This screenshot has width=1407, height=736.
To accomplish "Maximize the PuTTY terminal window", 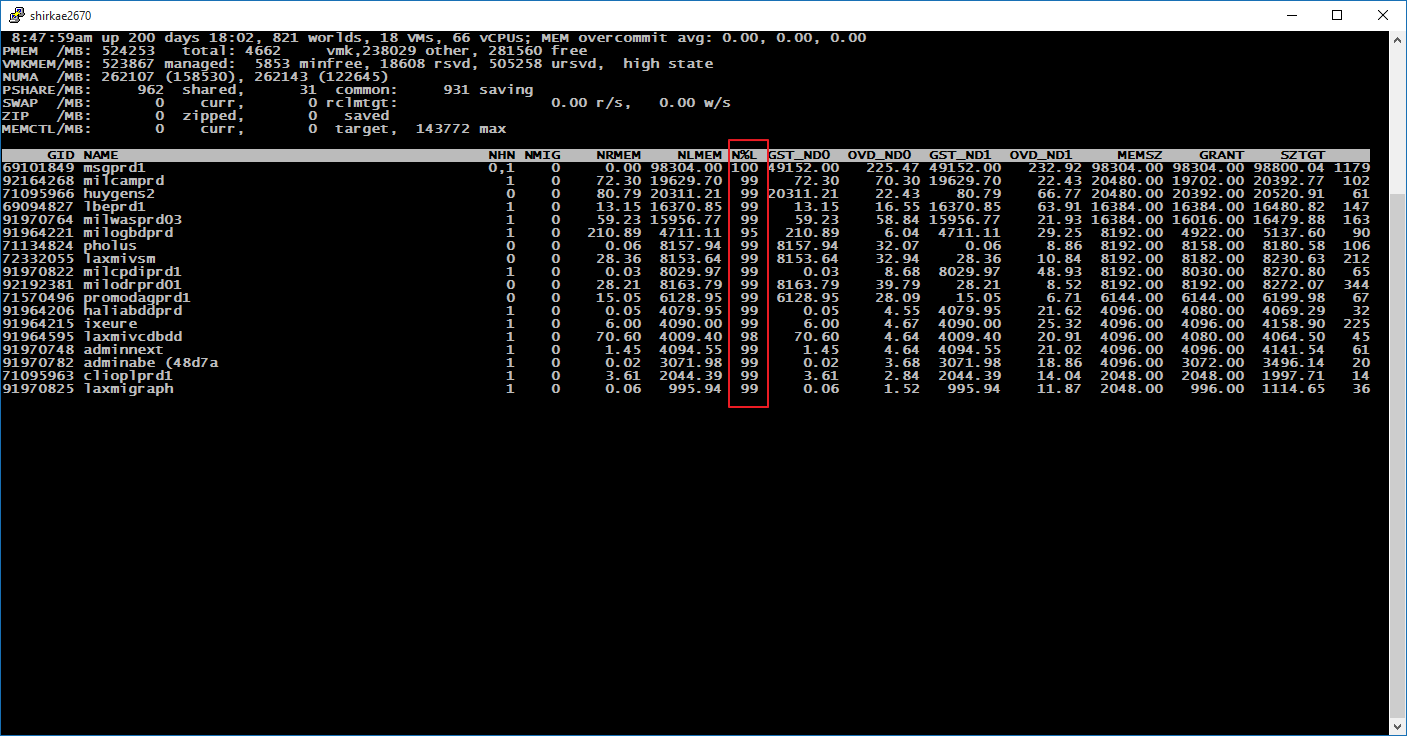I will [x=1338, y=15].
